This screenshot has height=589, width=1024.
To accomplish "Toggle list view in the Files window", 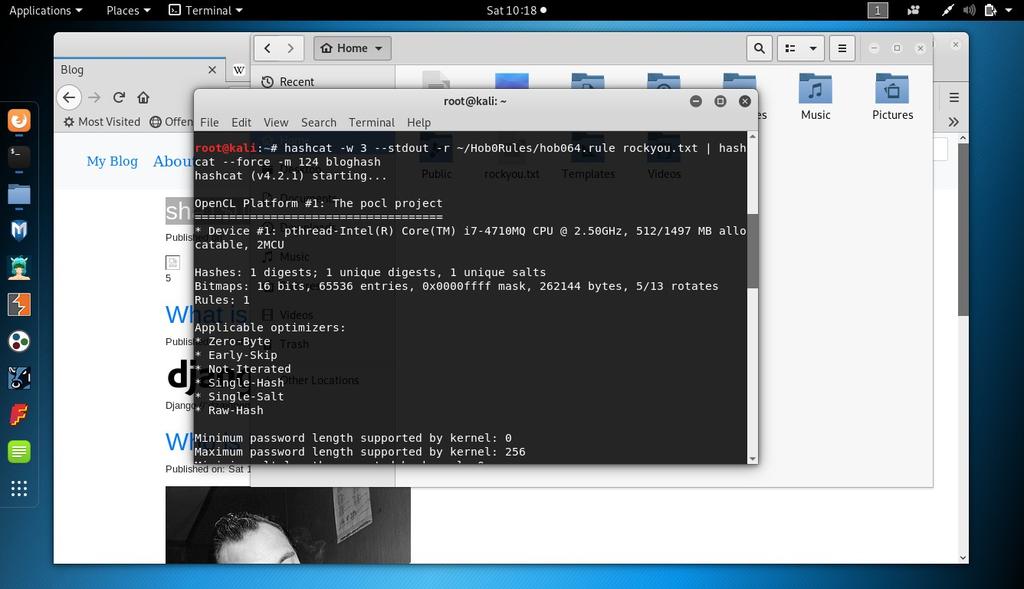I will click(790, 48).
